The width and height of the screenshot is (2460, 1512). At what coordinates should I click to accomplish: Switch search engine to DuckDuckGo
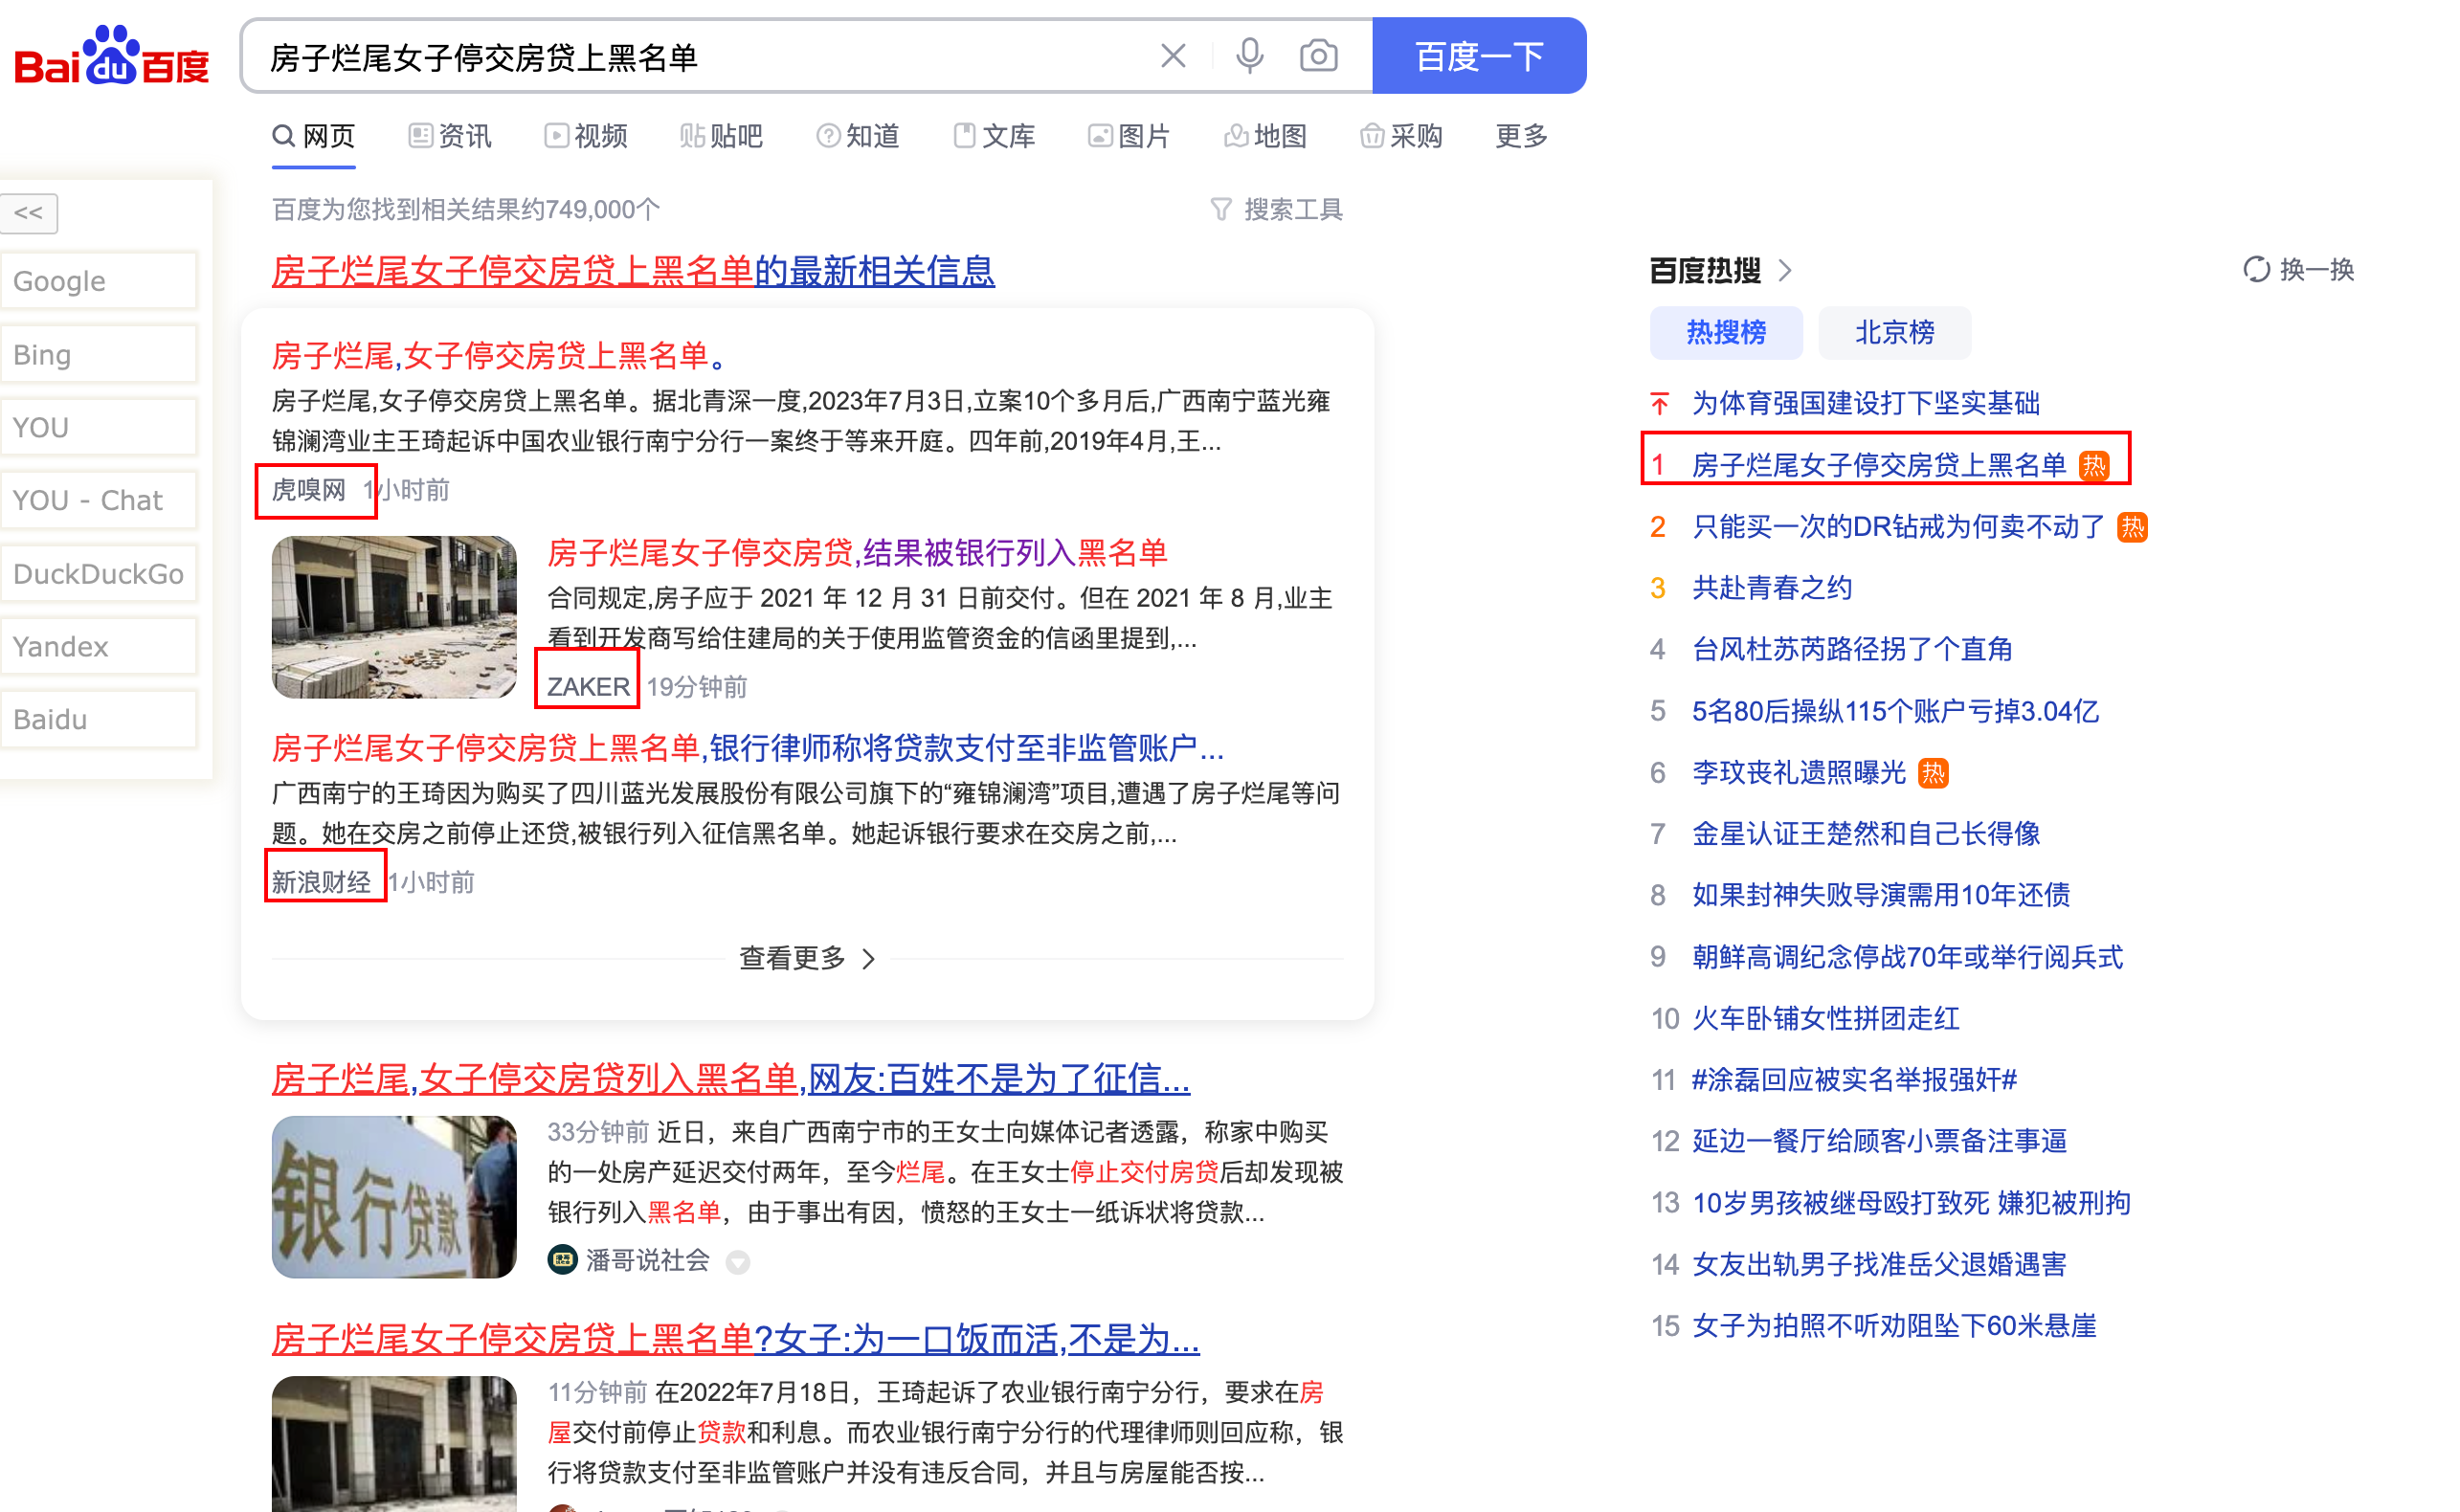(99, 573)
